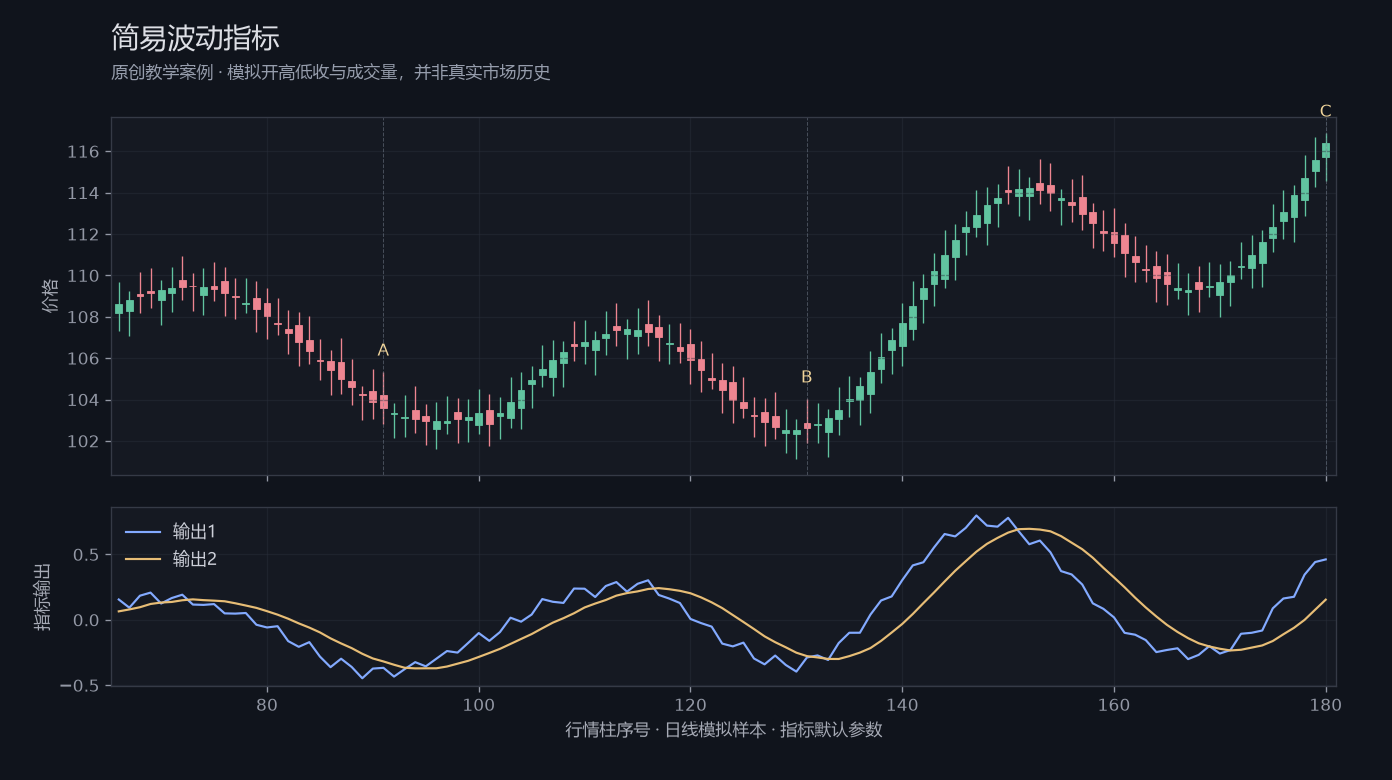Click price axis tick 112
The image size is (1392, 780).
(x=84, y=235)
